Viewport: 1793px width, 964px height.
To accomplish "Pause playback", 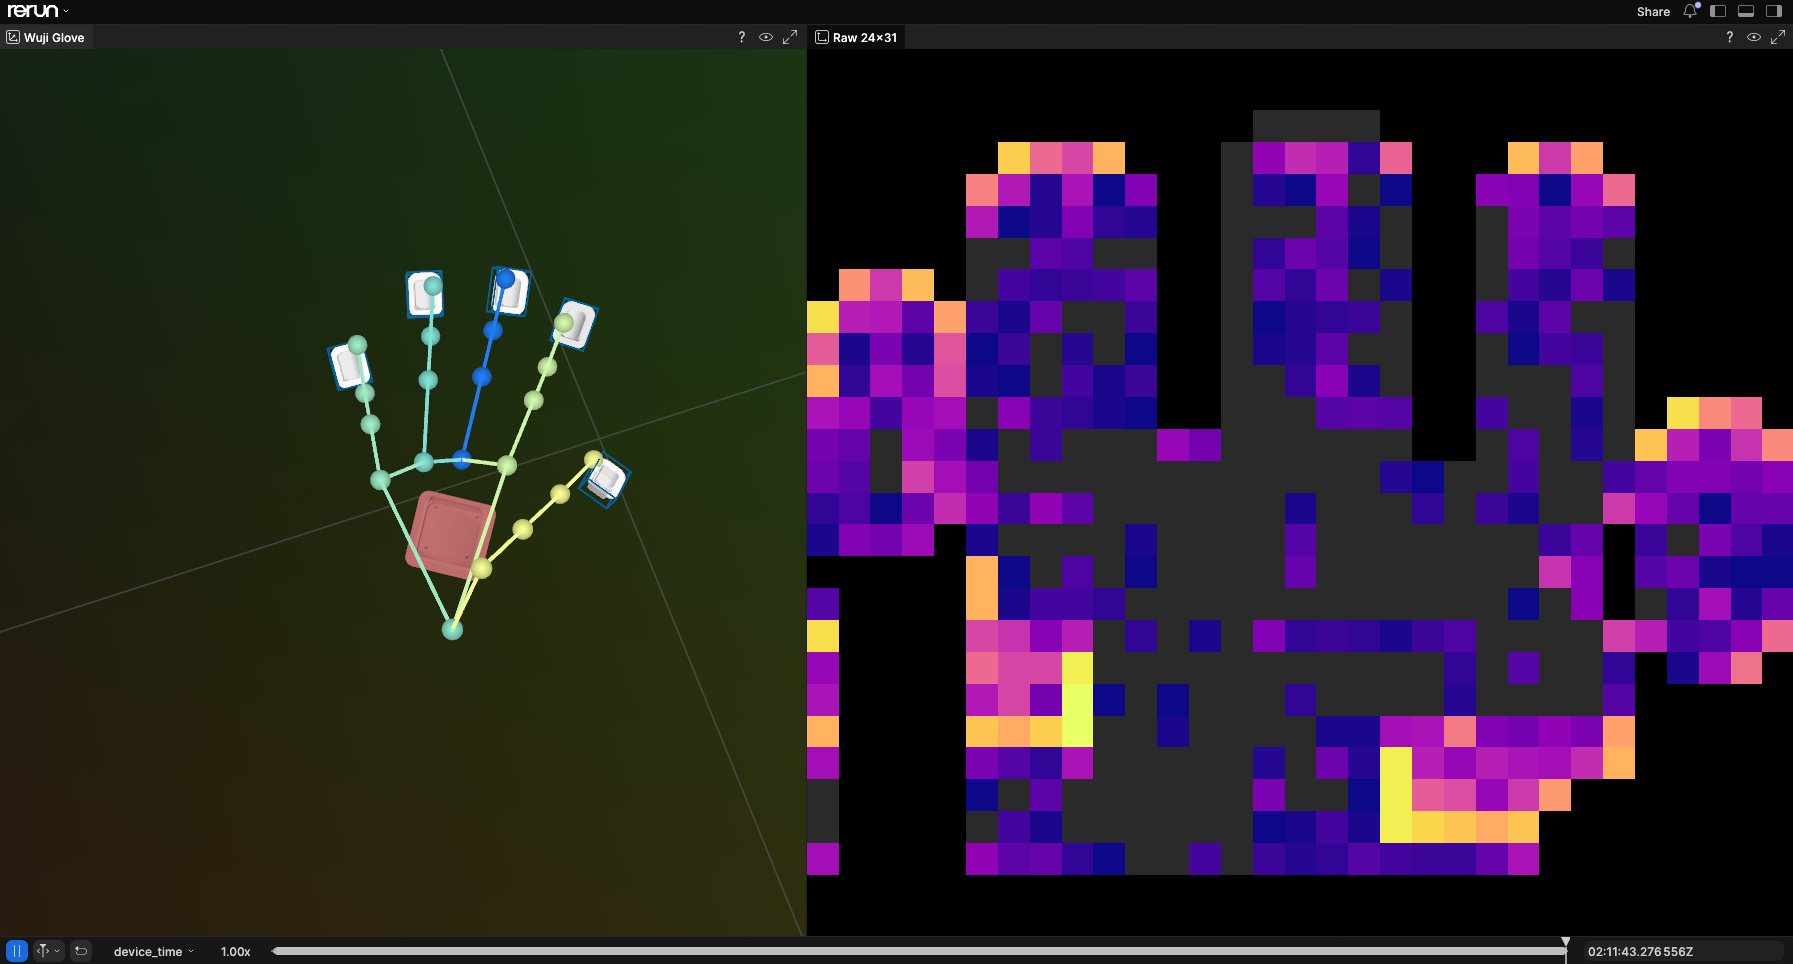I will pos(17,951).
